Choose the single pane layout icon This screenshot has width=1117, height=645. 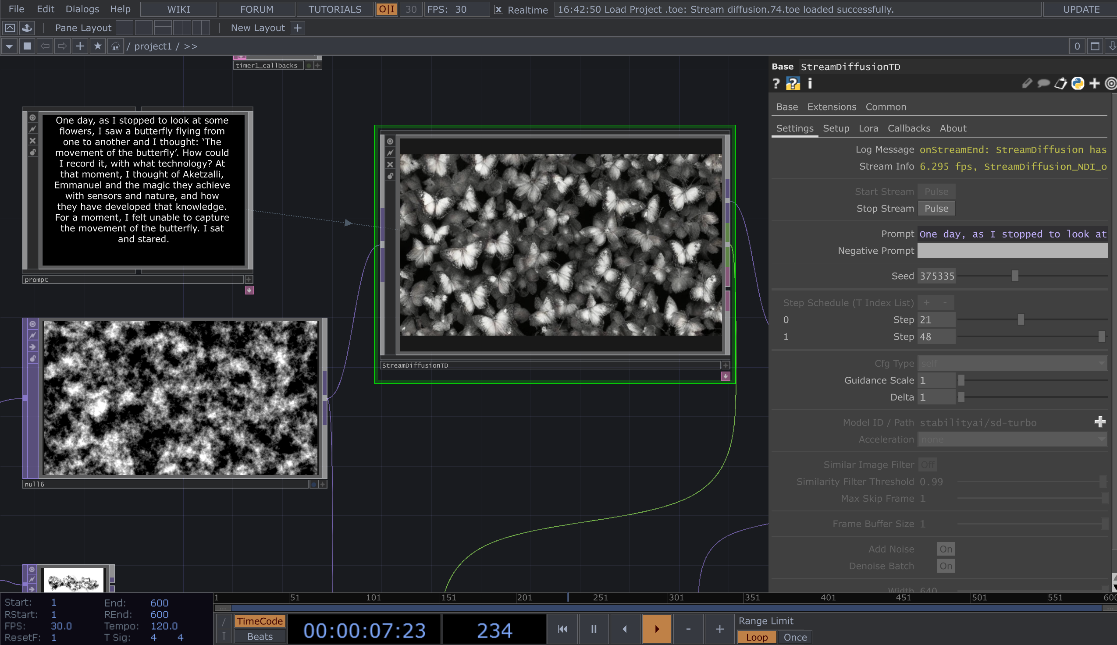[125, 28]
